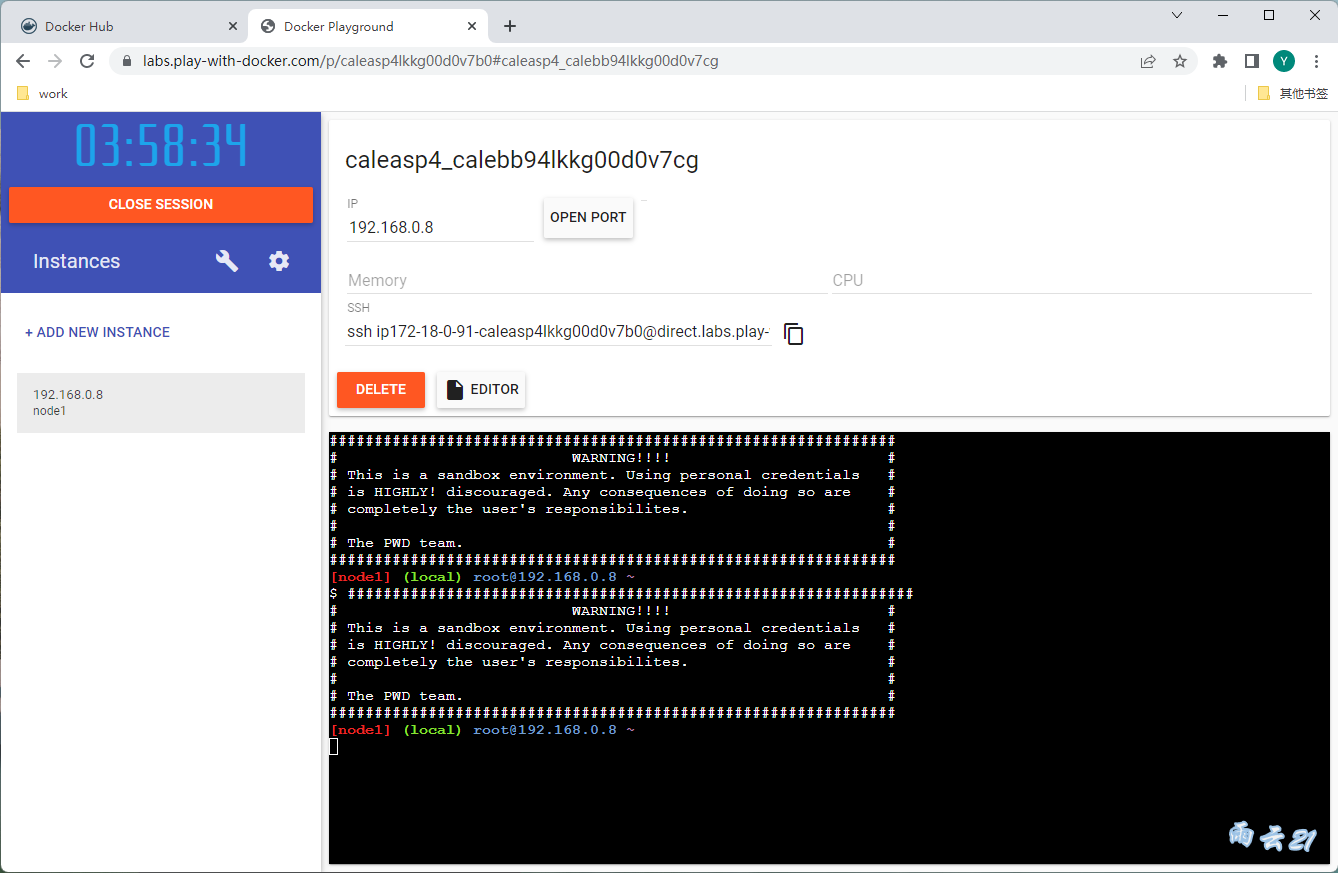Image resolution: width=1338 pixels, height=873 pixels.
Task: Open the browser extensions puzzle icon
Action: tap(1219, 61)
